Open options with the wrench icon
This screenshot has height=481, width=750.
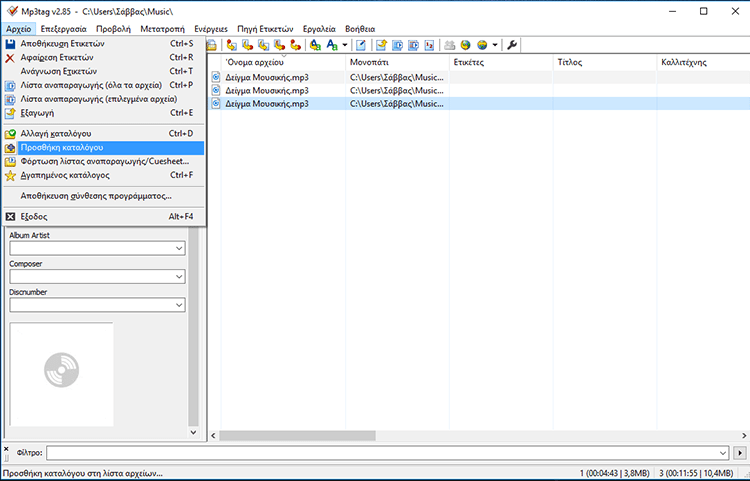click(512, 45)
